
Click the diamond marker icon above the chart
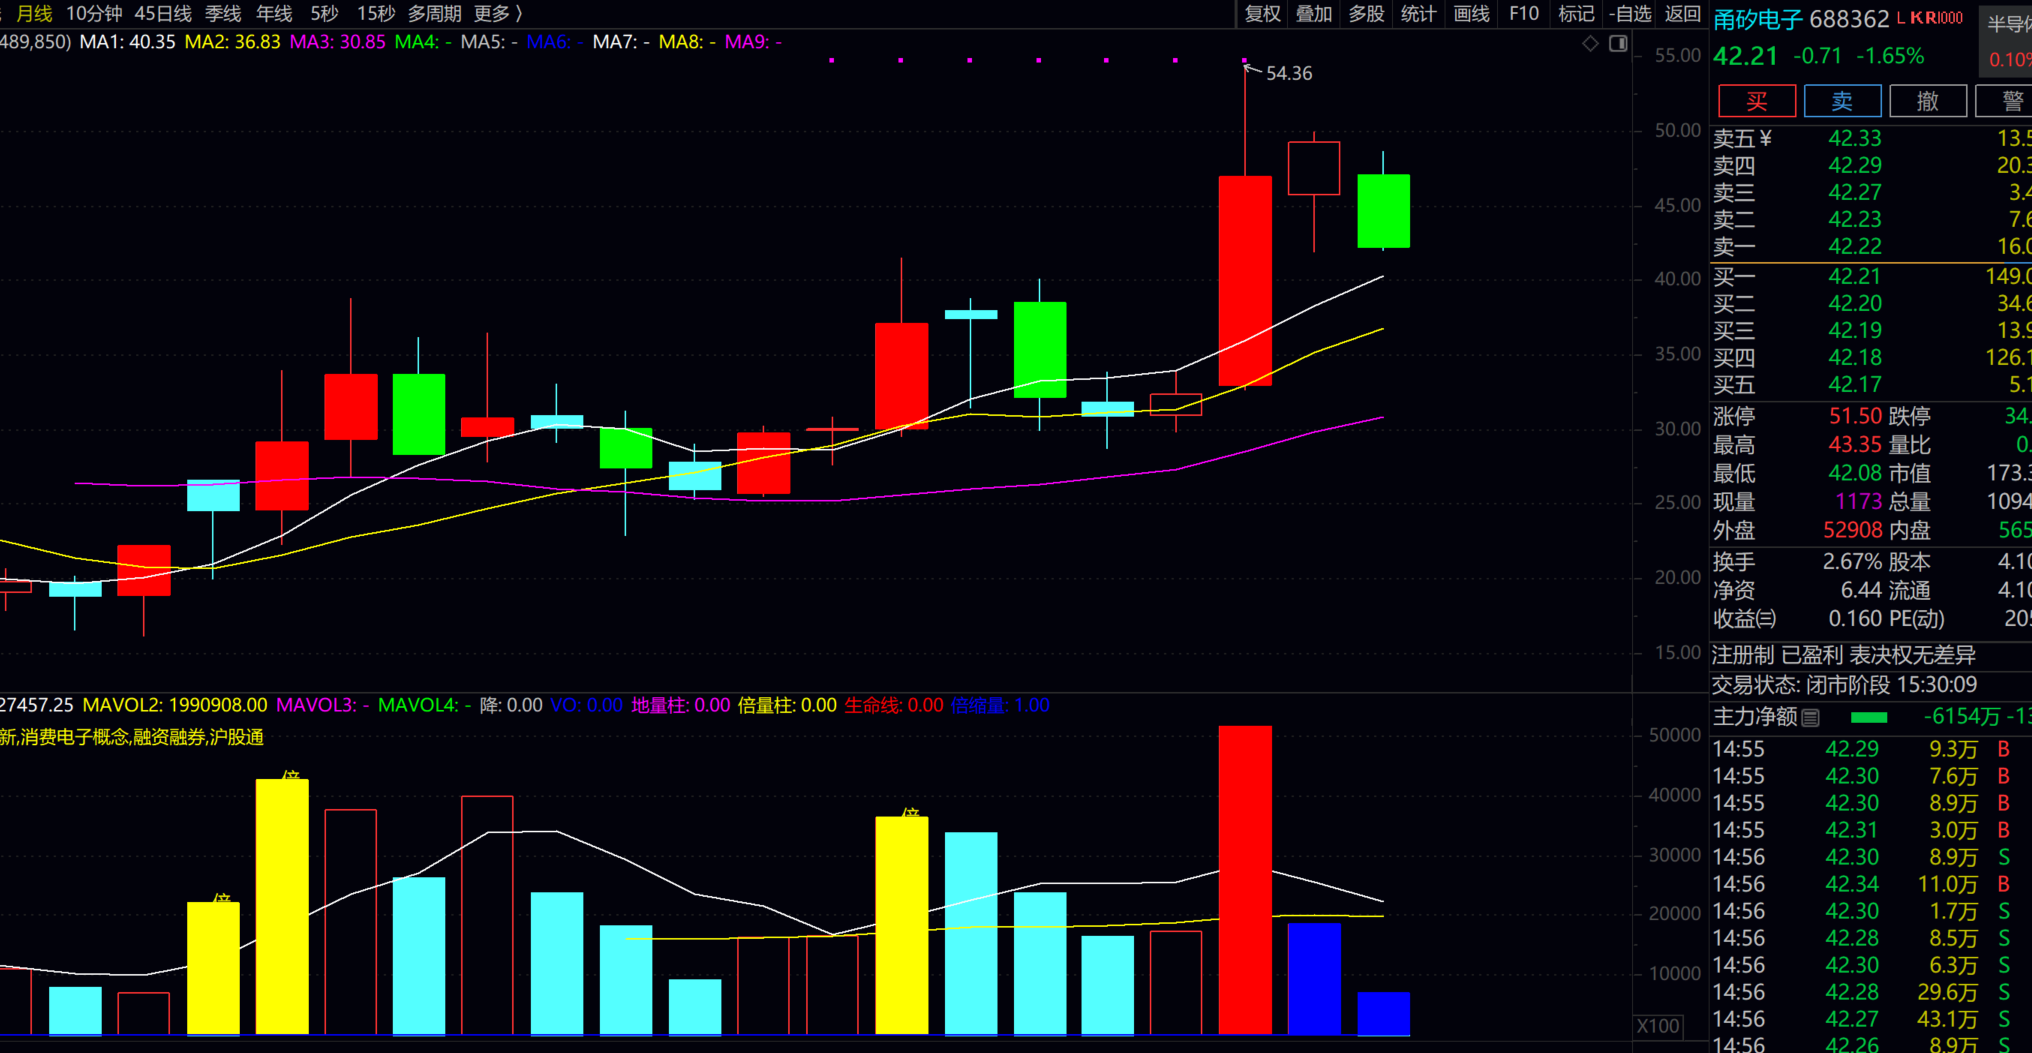tap(1590, 43)
